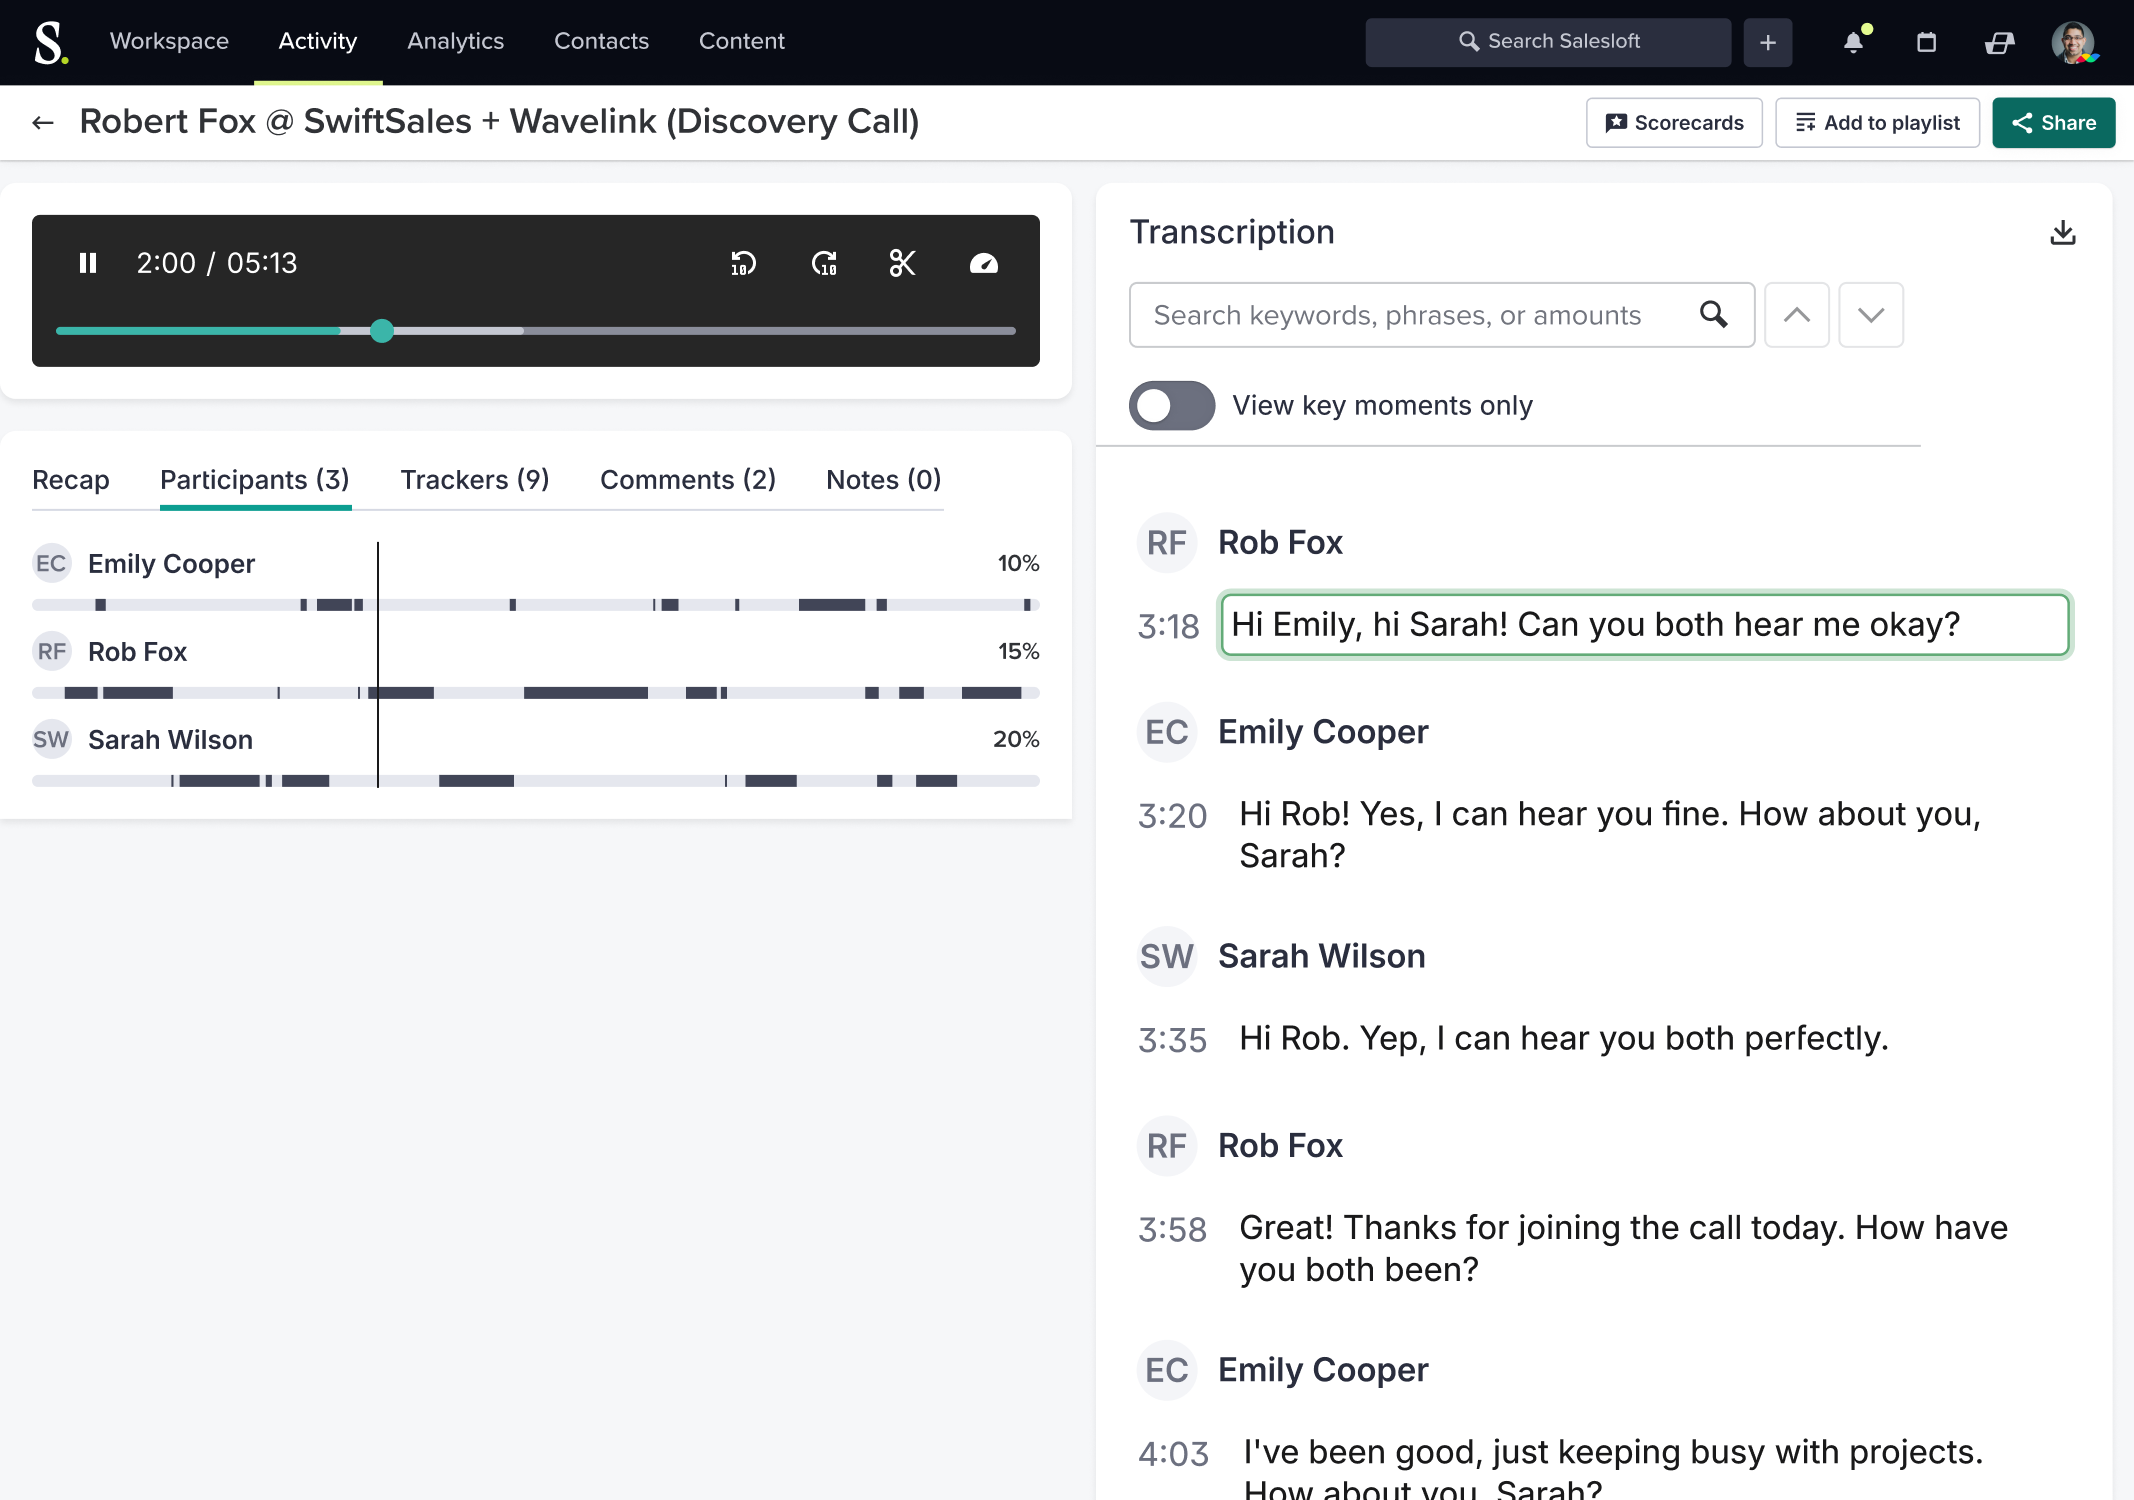The image size is (2134, 1500).
Task: Click the transcription keyword search field
Action: 1441,315
